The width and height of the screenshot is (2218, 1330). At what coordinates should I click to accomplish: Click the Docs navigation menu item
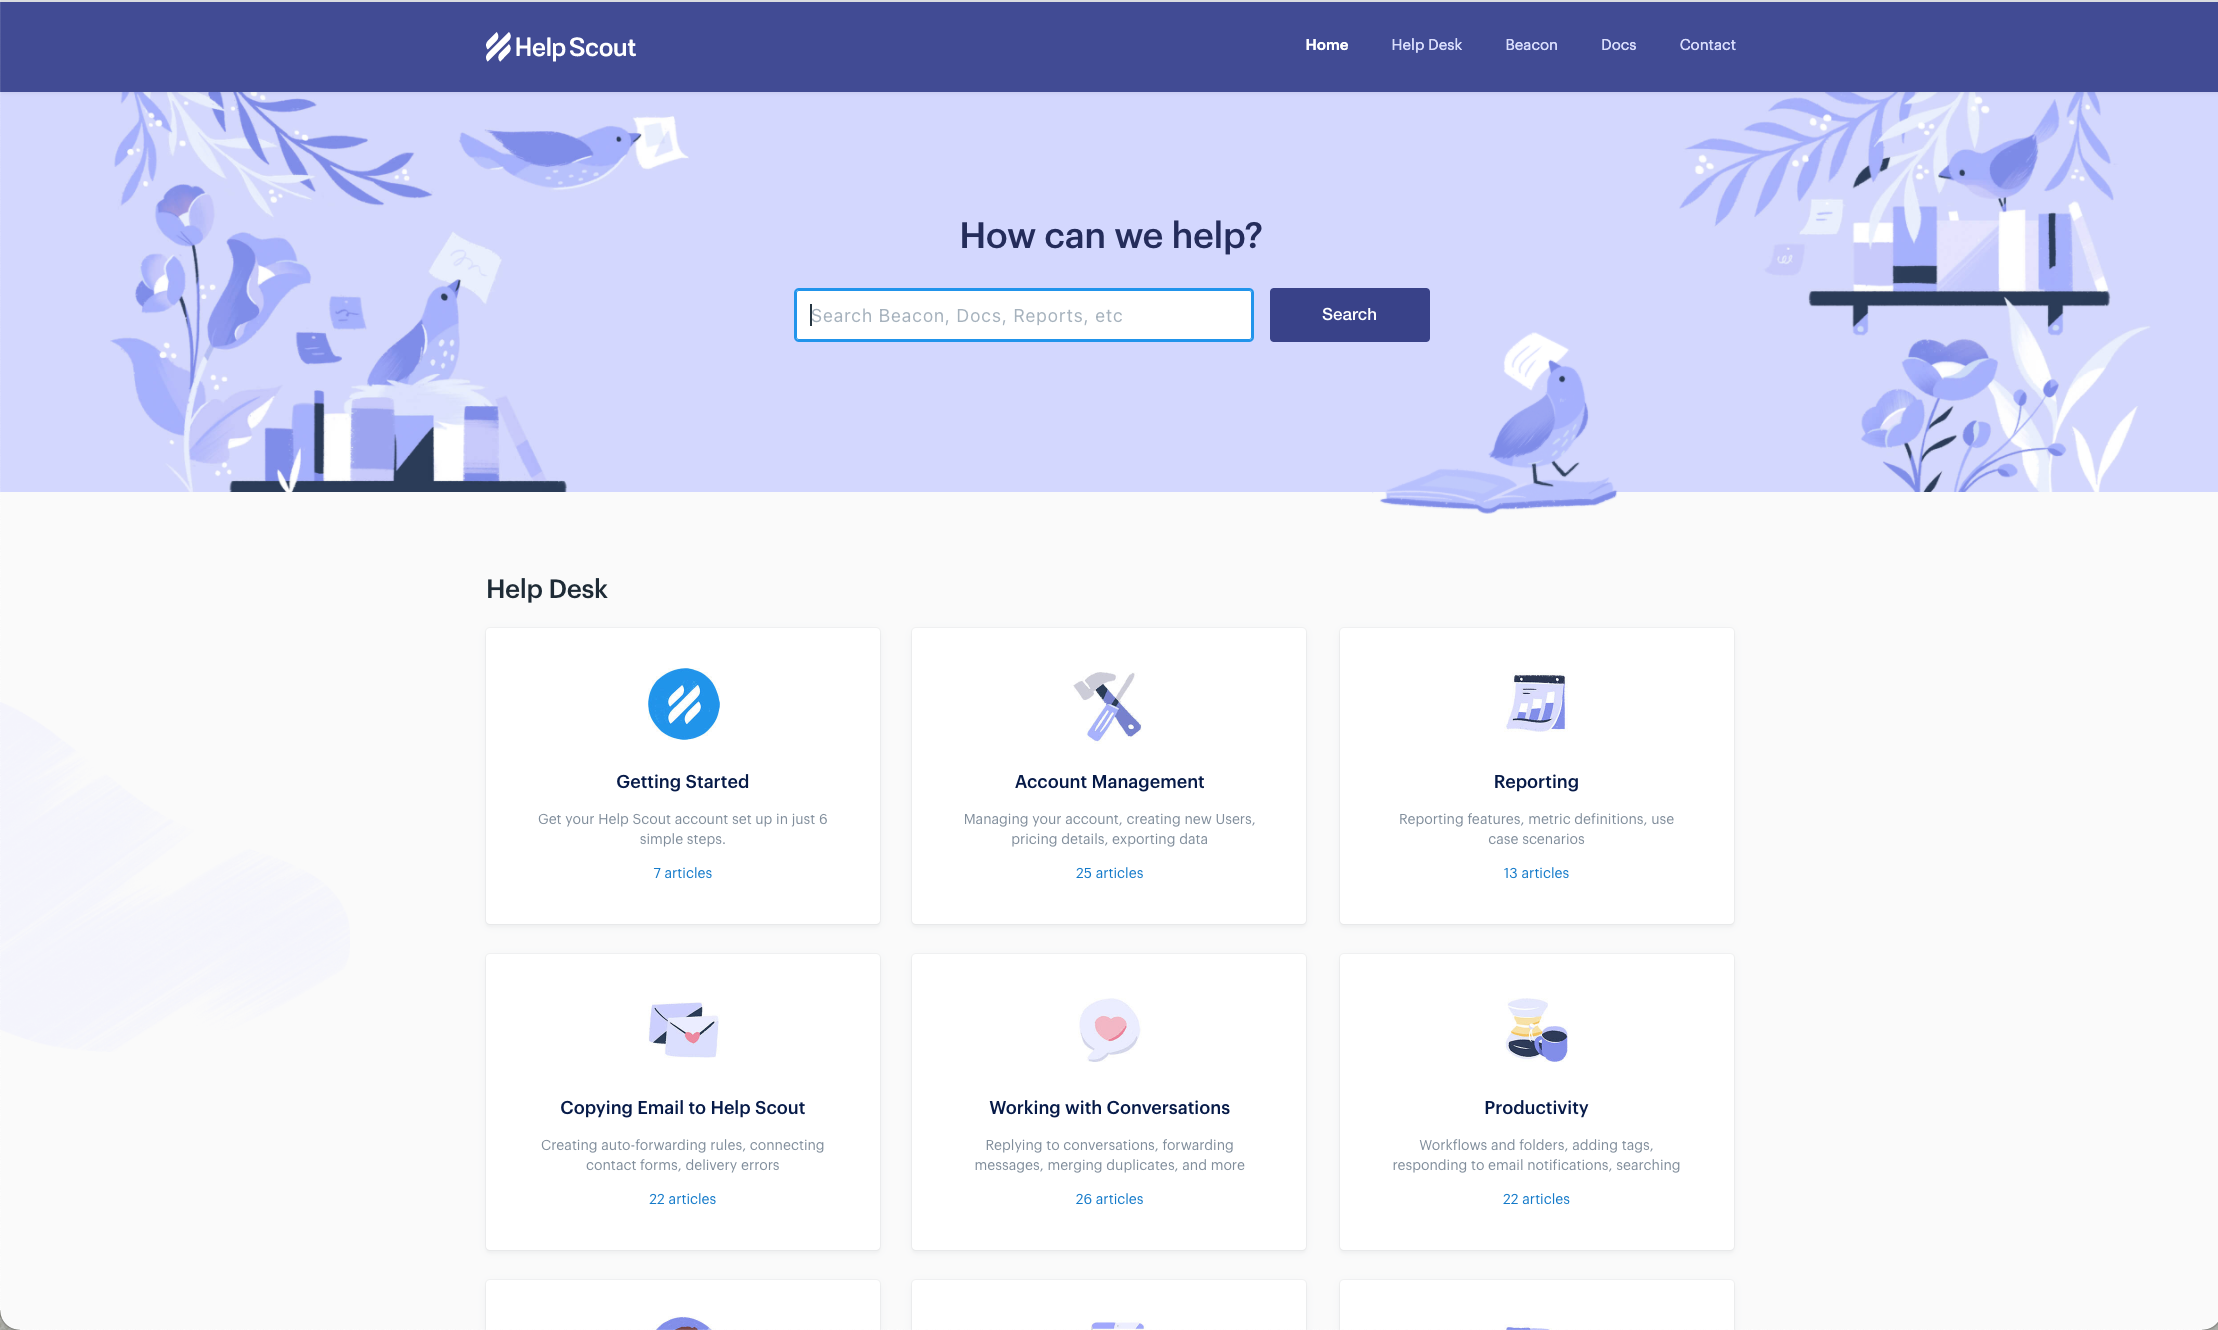pos(1616,44)
